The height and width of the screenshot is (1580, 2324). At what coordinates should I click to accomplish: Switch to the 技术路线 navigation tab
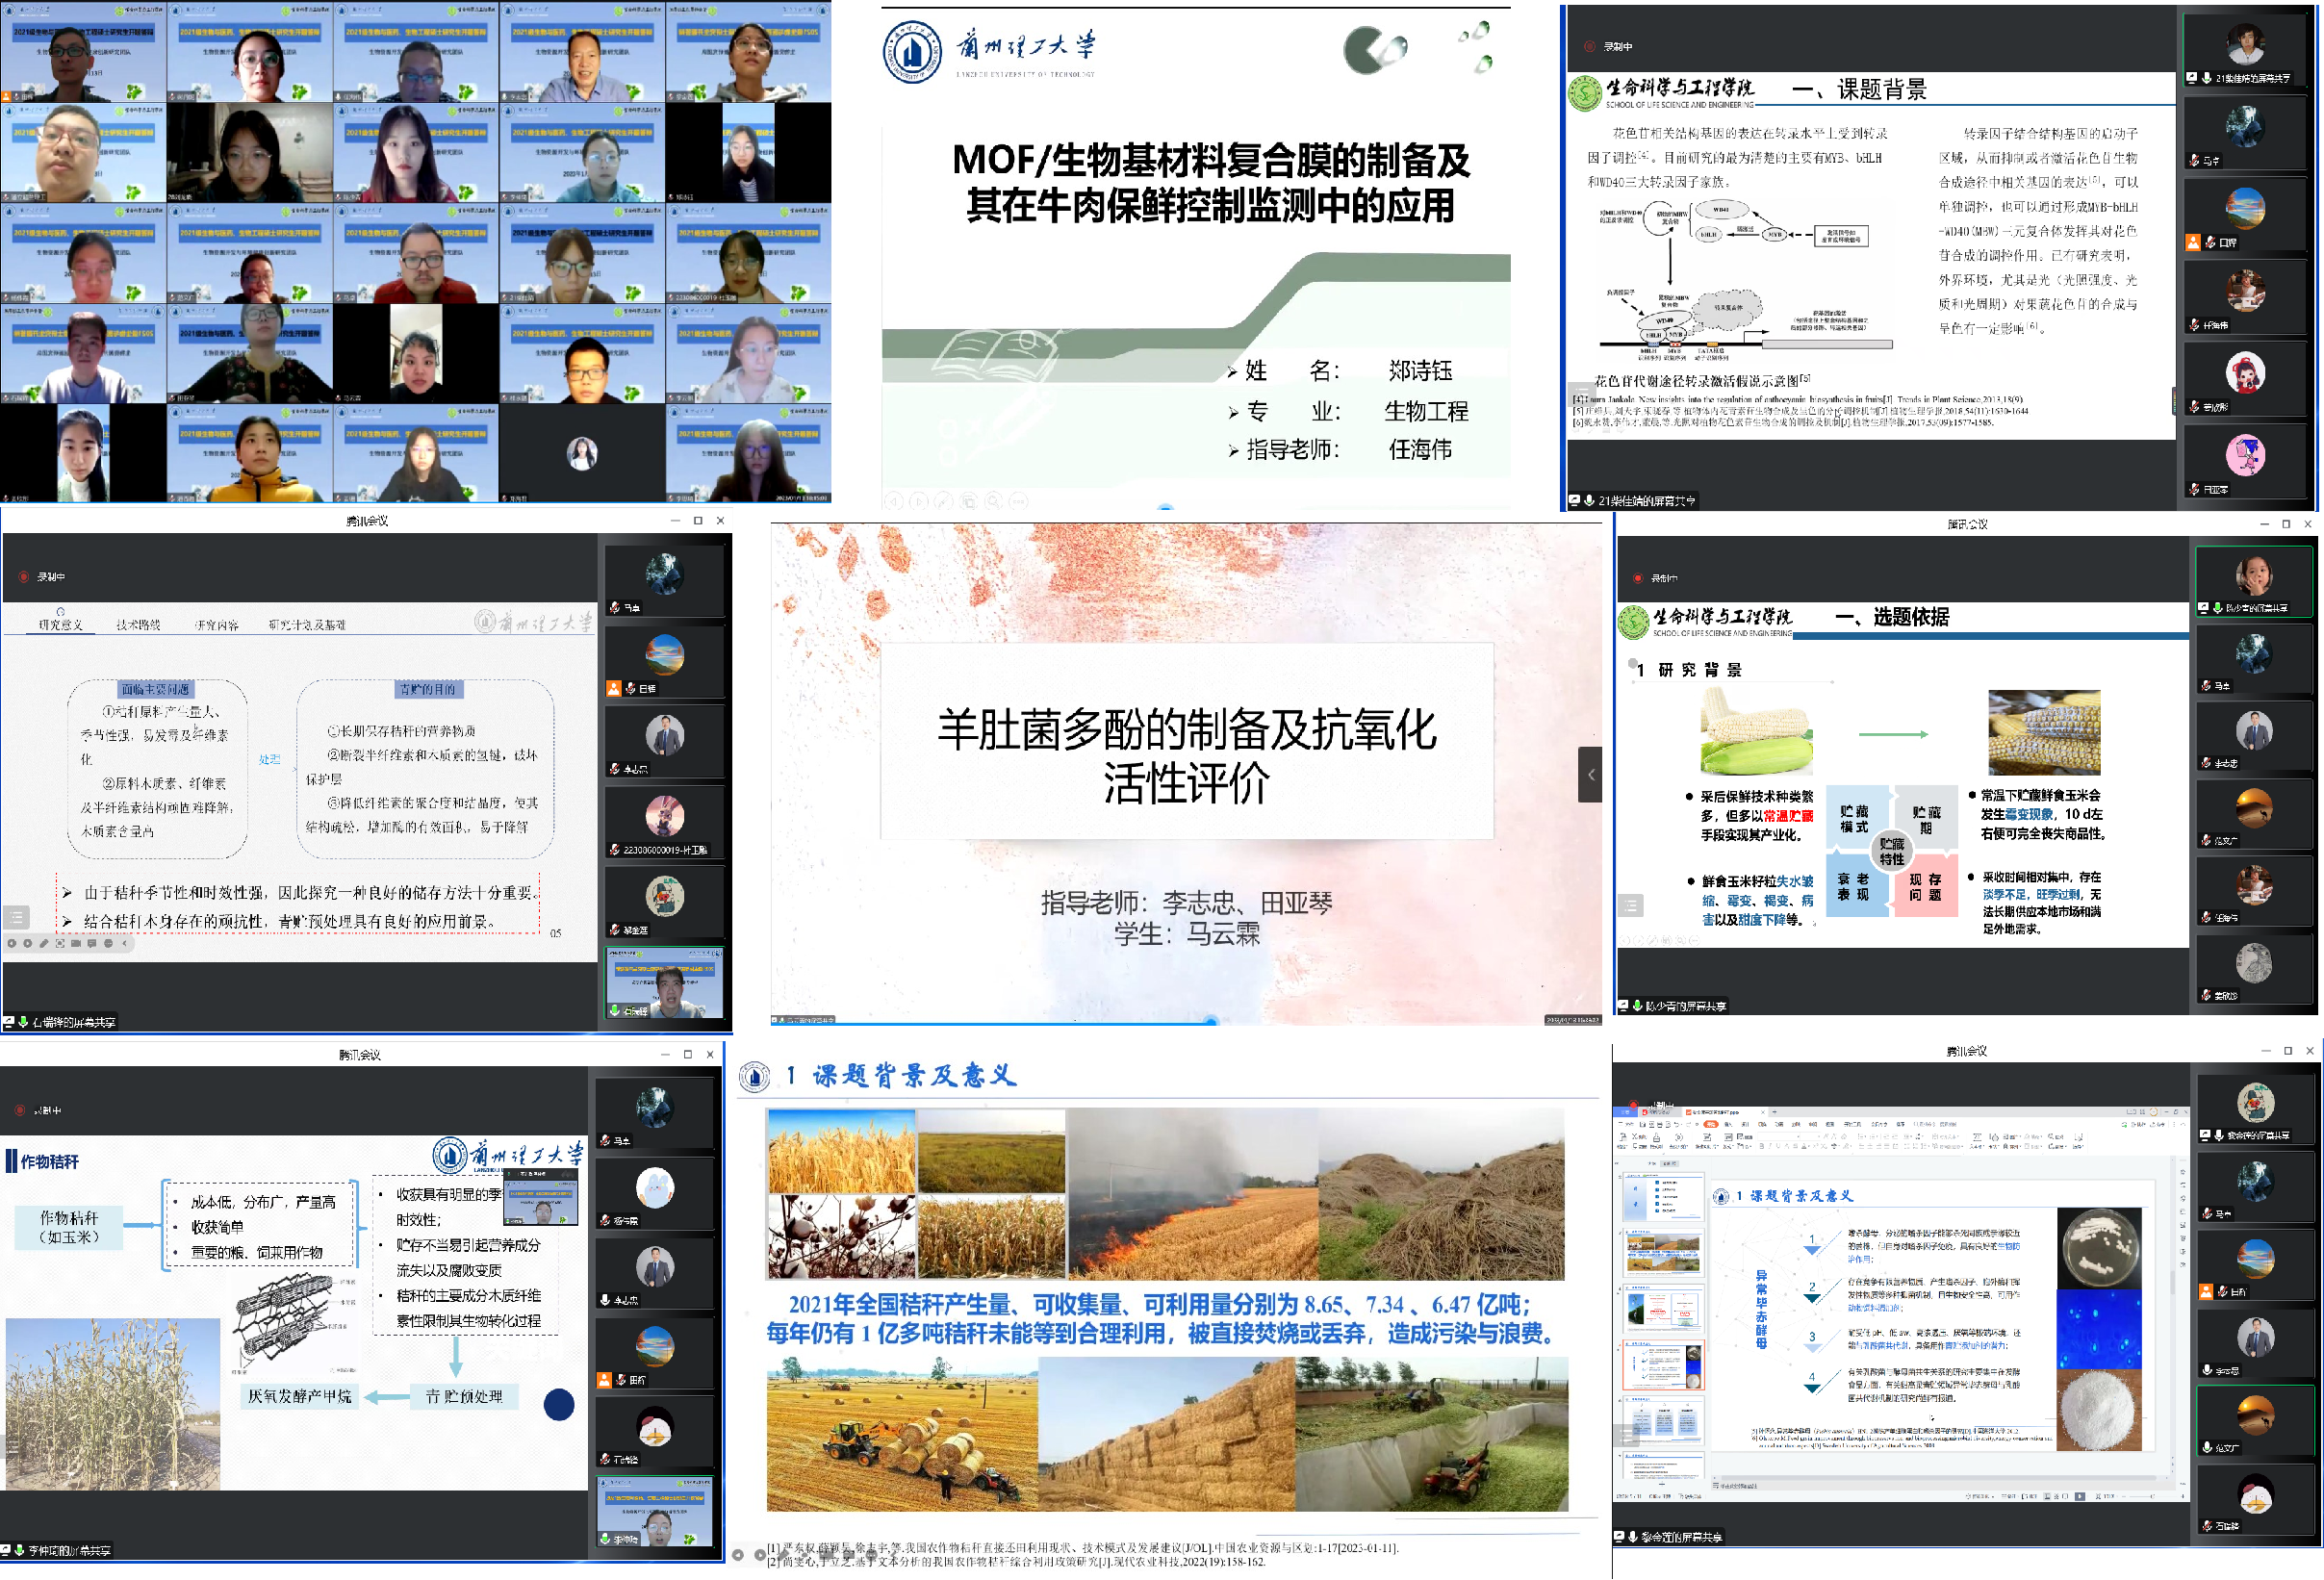click(x=138, y=625)
